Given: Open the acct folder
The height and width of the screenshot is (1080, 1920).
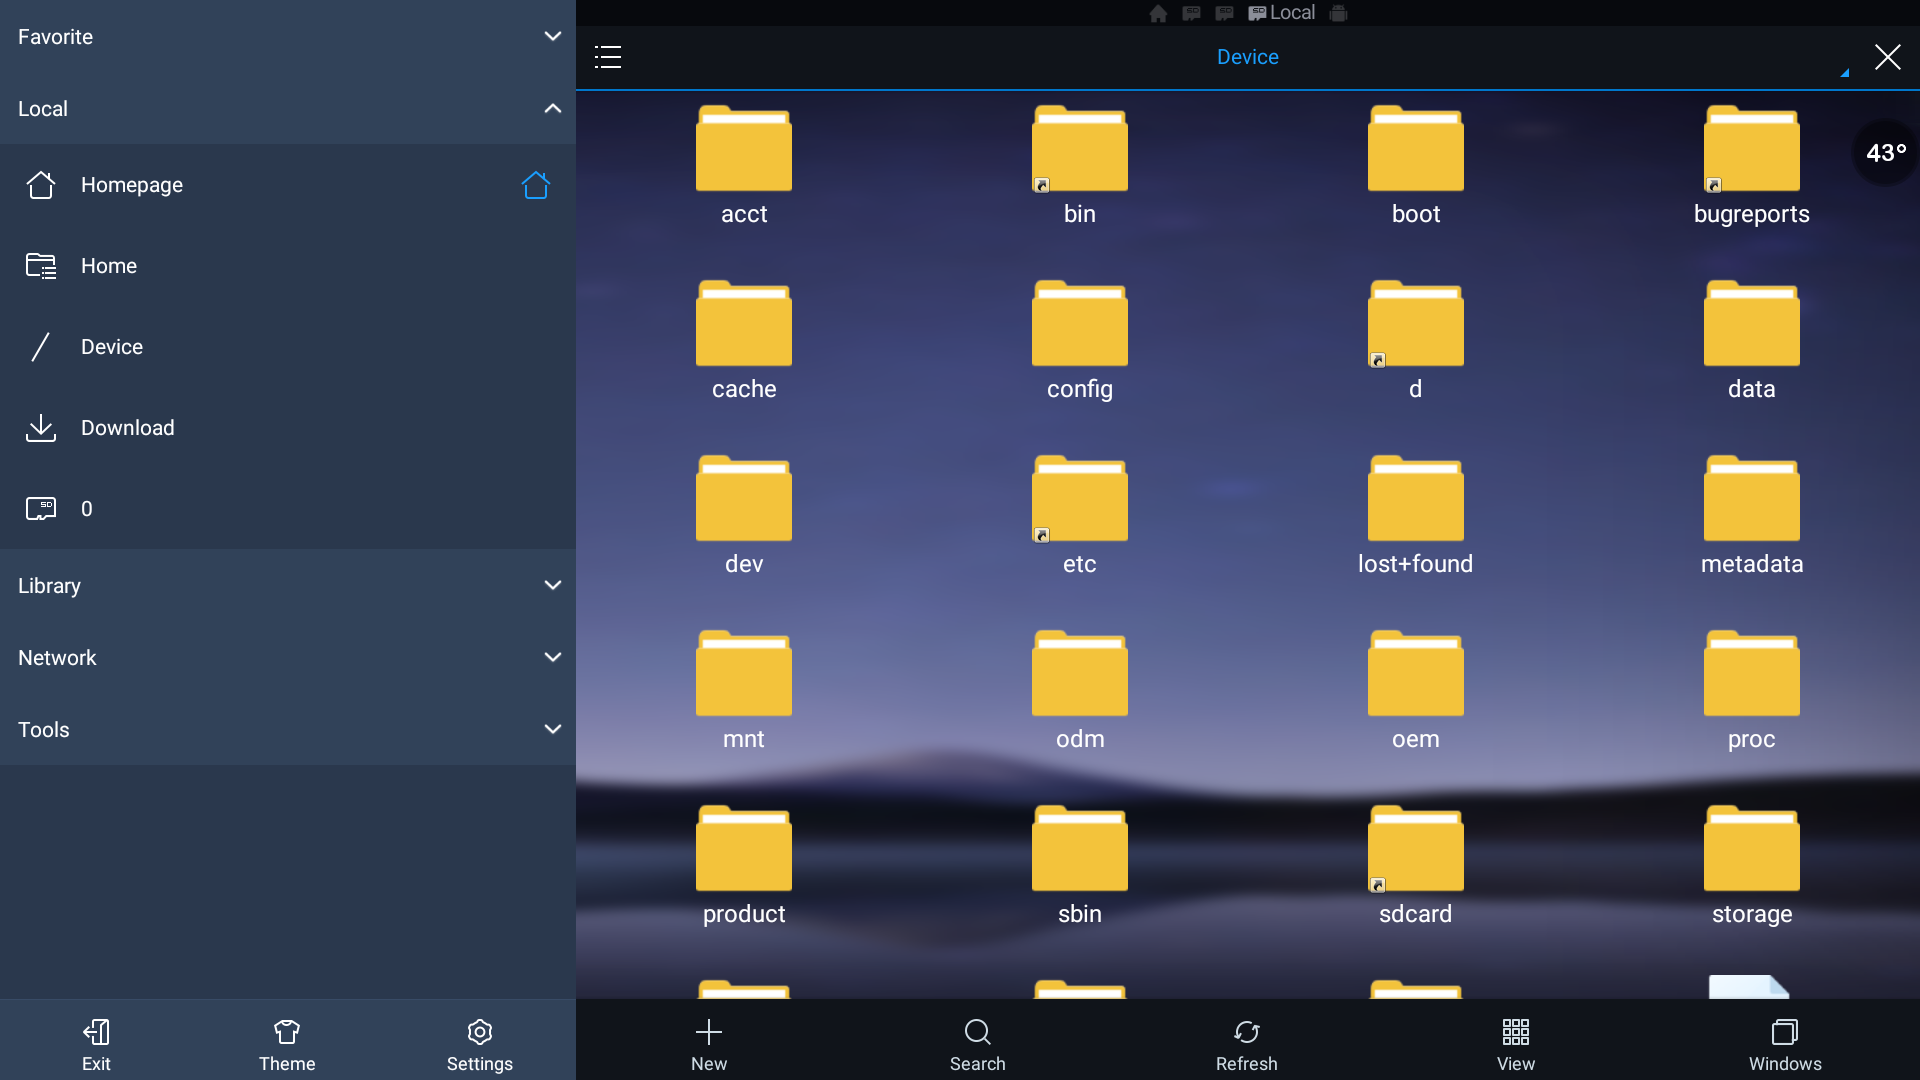Looking at the screenshot, I should 744,167.
